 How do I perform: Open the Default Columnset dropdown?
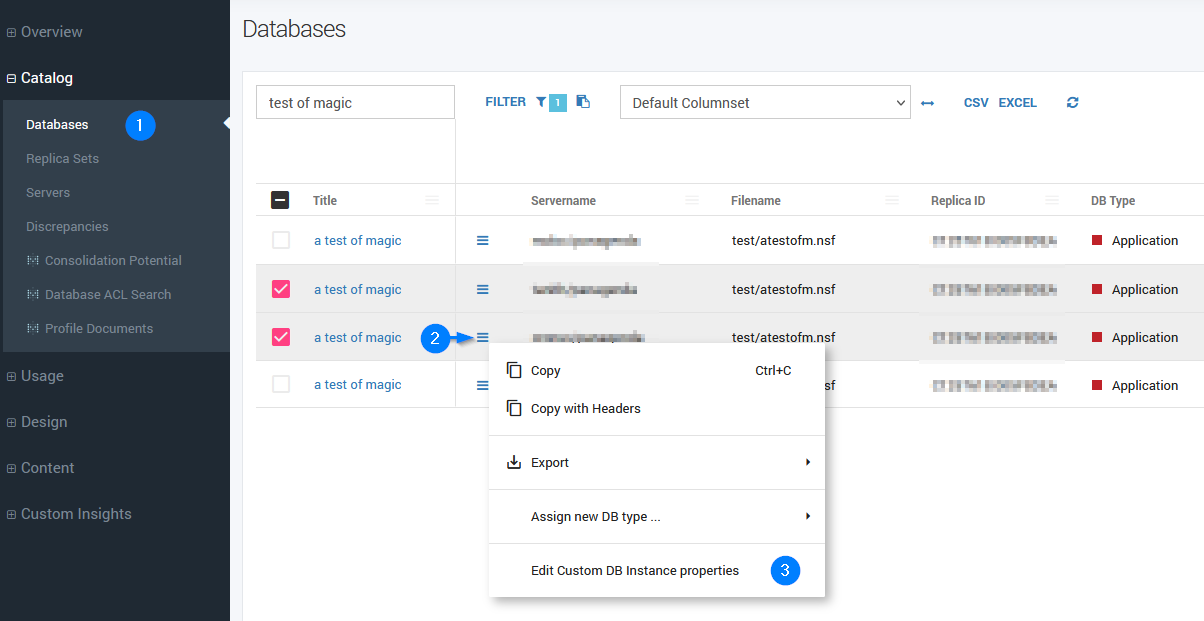[765, 103]
